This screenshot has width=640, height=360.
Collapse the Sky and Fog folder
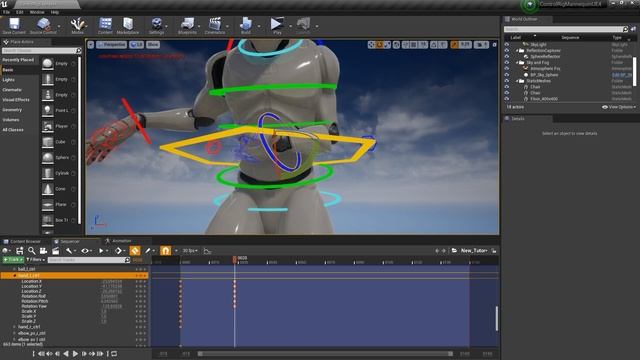[x=517, y=63]
